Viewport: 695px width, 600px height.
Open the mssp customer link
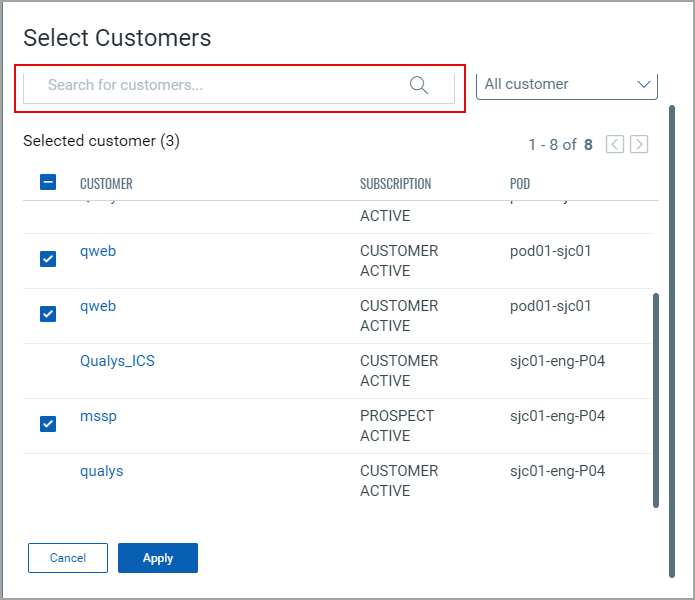click(x=98, y=416)
